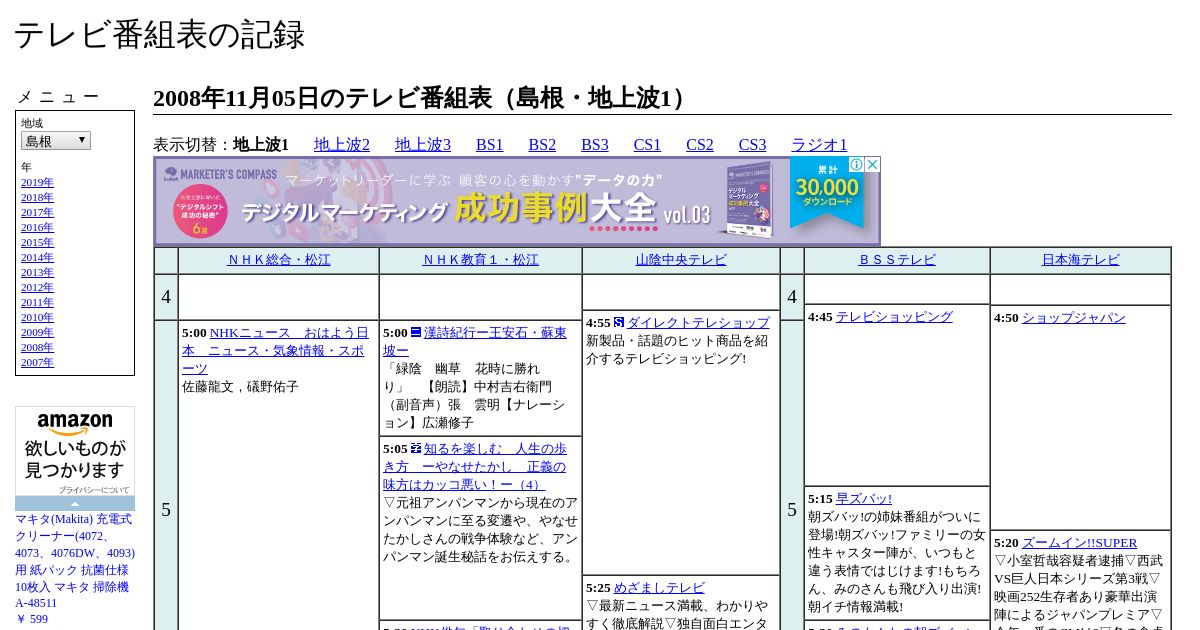Open the 漢詩紀行ー王安石・蘇東坡ー program link
The width and height of the screenshot is (1200, 630).
[475, 341]
